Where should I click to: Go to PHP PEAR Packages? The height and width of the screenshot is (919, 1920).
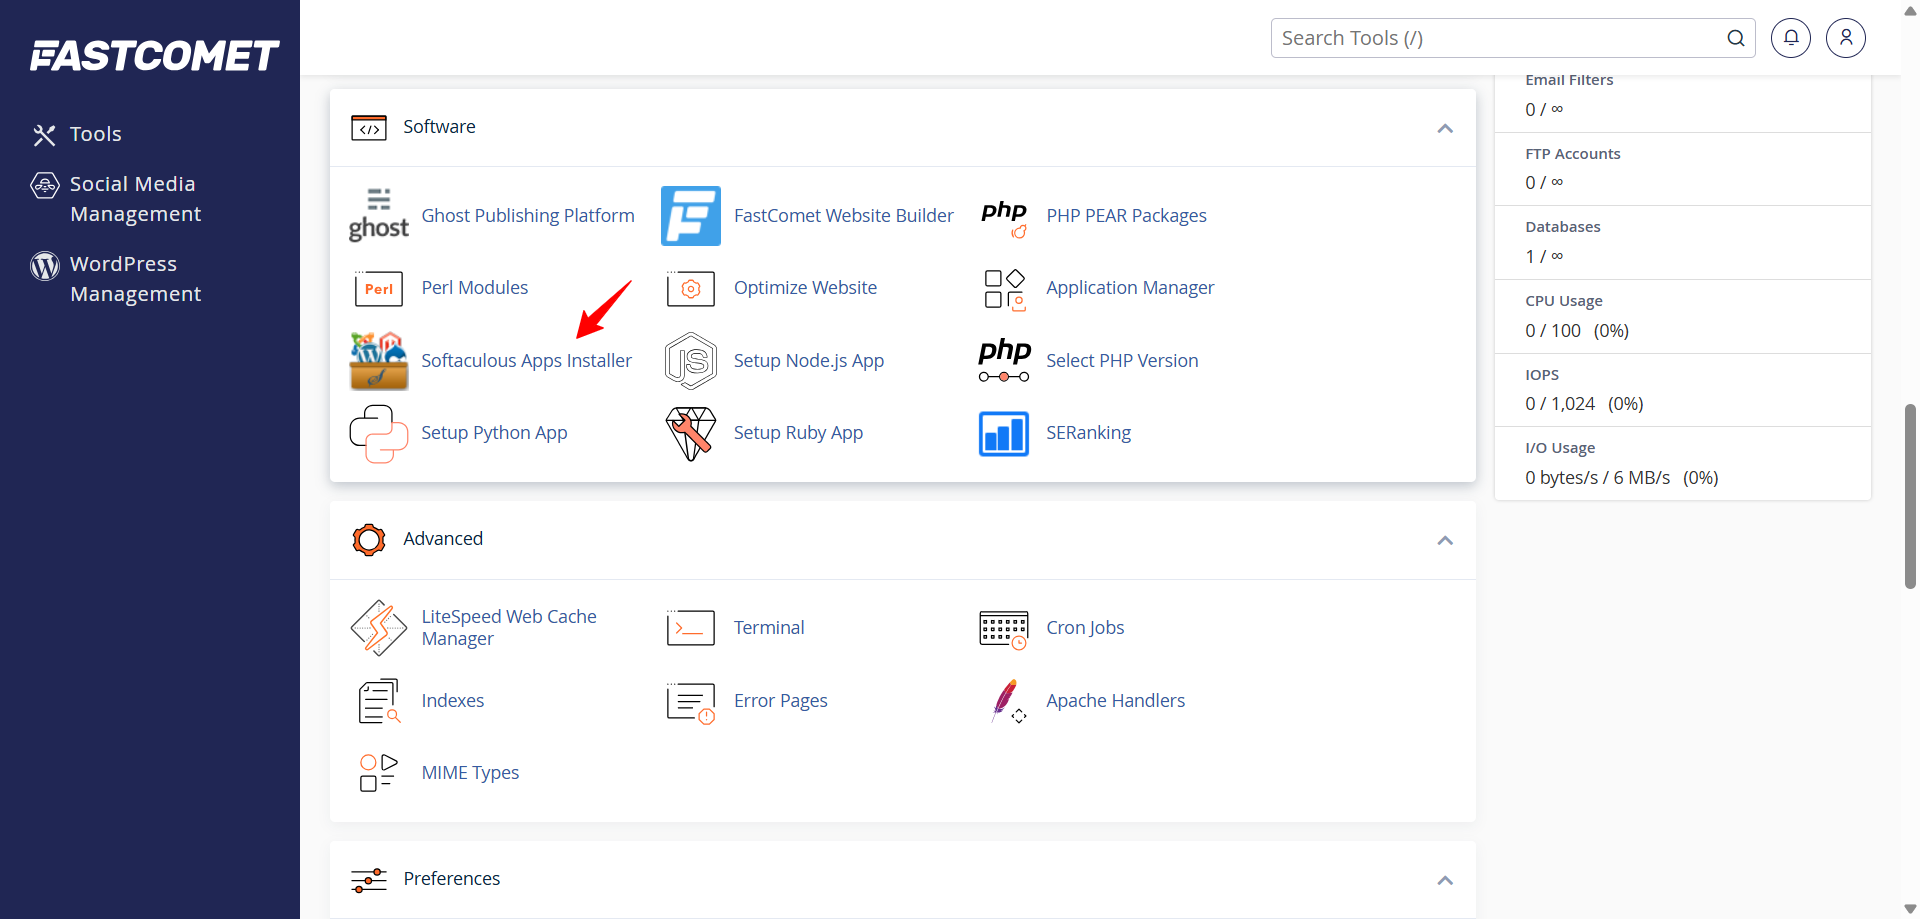1126,216
